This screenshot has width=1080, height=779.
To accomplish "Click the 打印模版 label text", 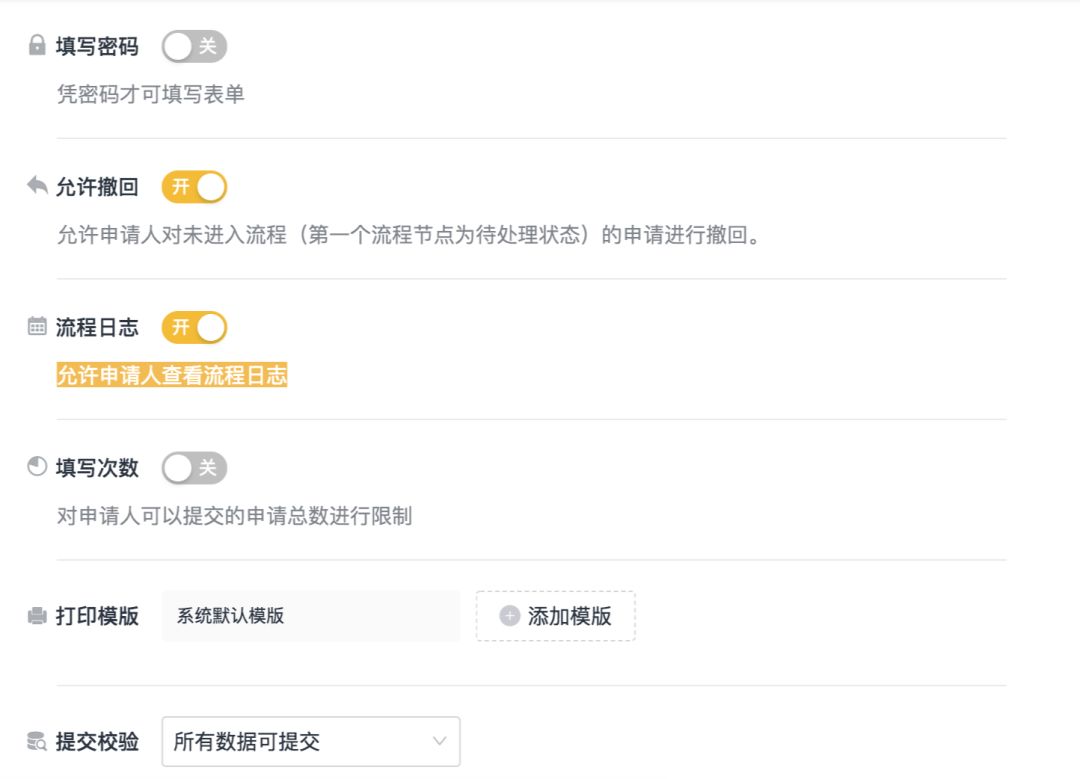I will [97, 616].
